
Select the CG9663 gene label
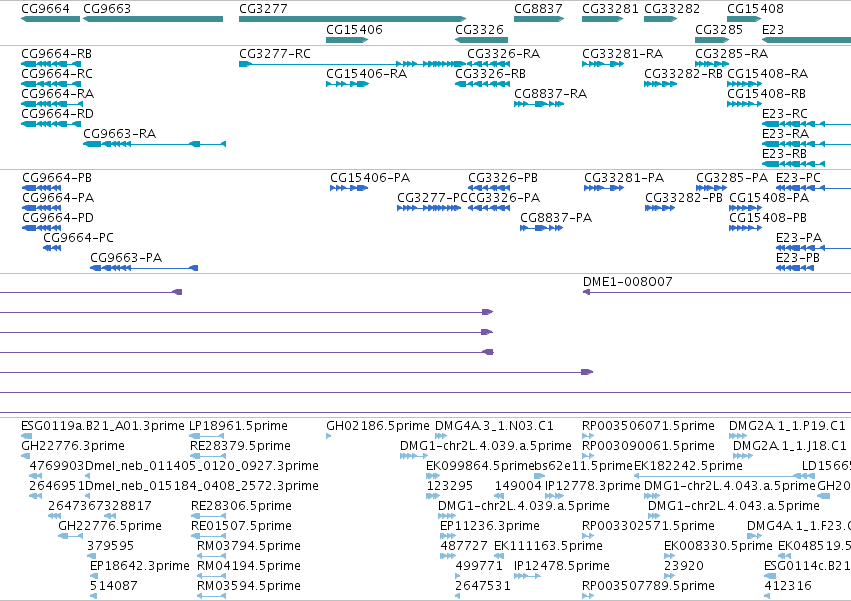point(107,9)
